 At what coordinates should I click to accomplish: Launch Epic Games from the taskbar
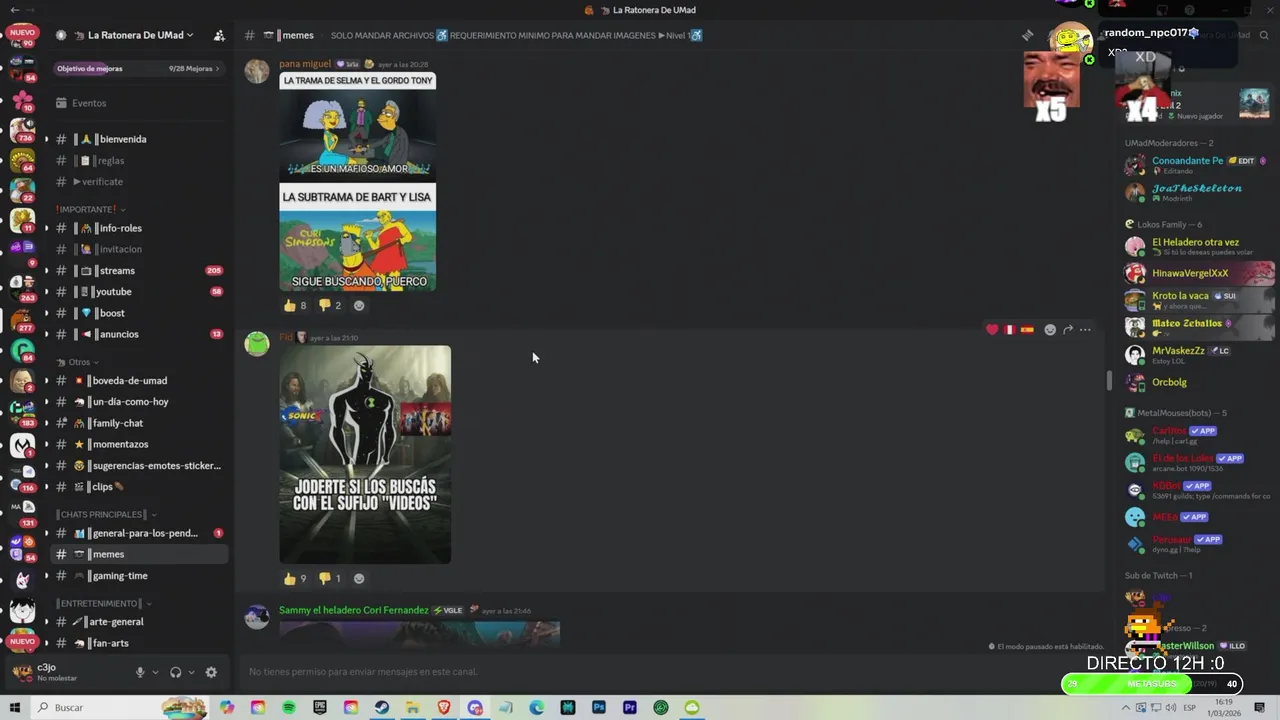coord(320,707)
